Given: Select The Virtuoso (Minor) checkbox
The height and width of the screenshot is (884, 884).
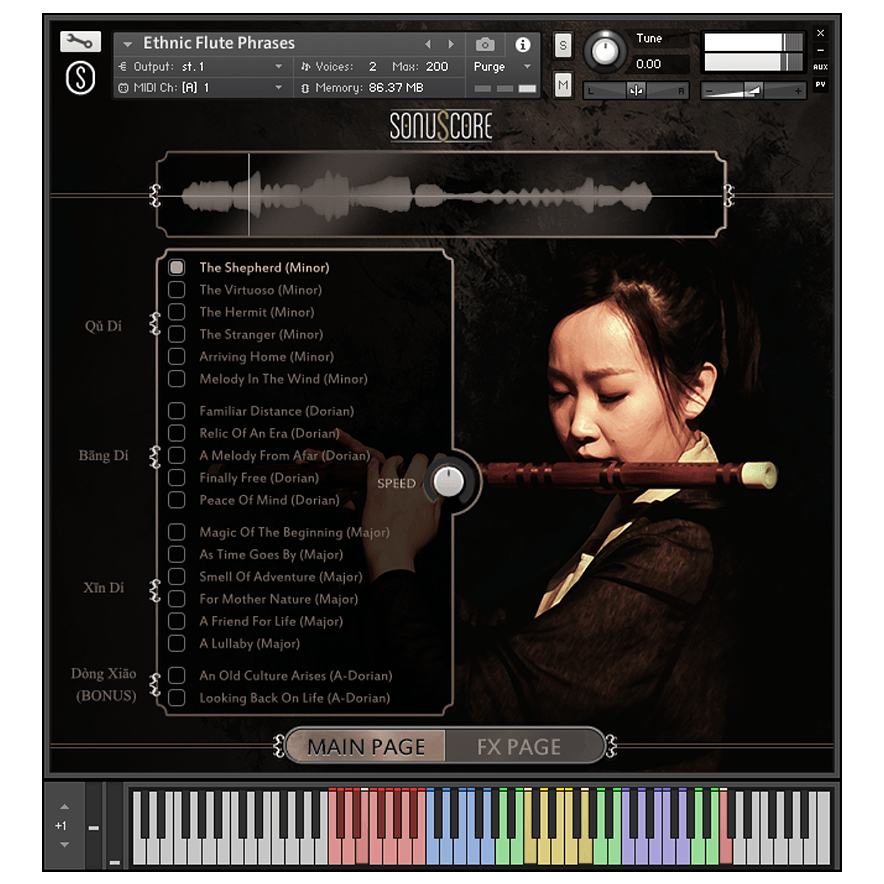Looking at the screenshot, I should pos(176,290).
